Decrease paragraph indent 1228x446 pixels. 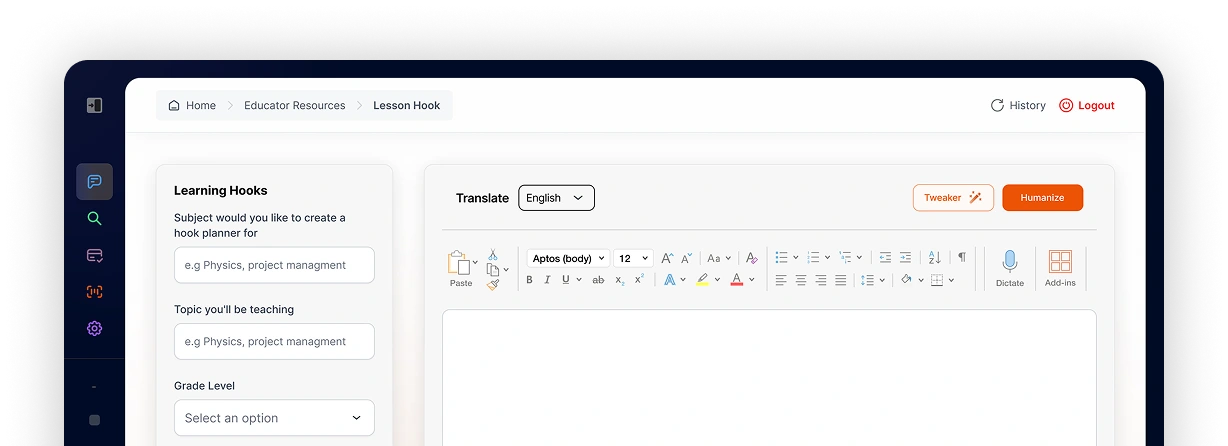(885, 258)
